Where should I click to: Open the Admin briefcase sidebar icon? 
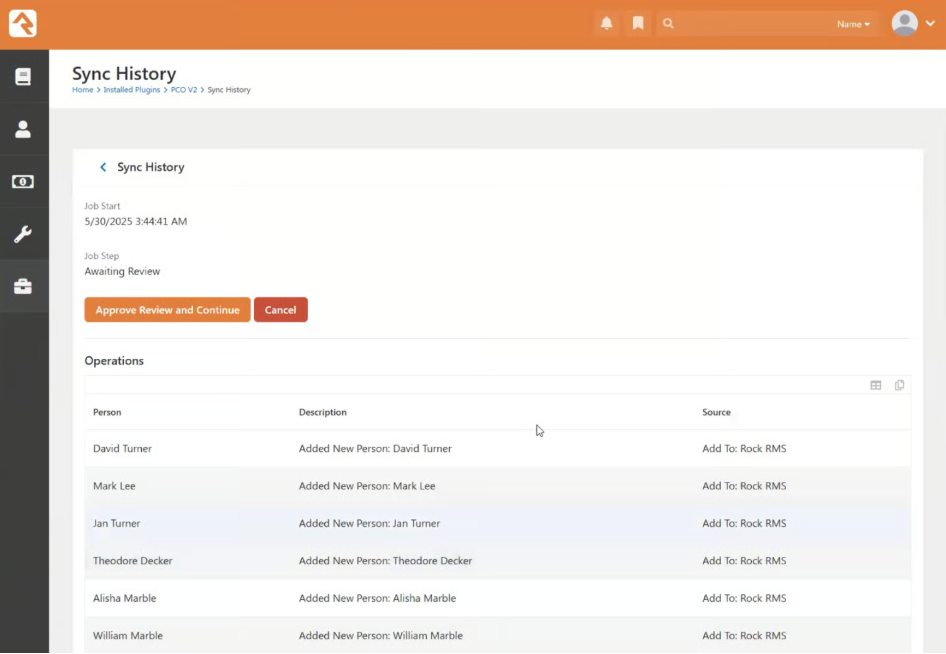23,287
